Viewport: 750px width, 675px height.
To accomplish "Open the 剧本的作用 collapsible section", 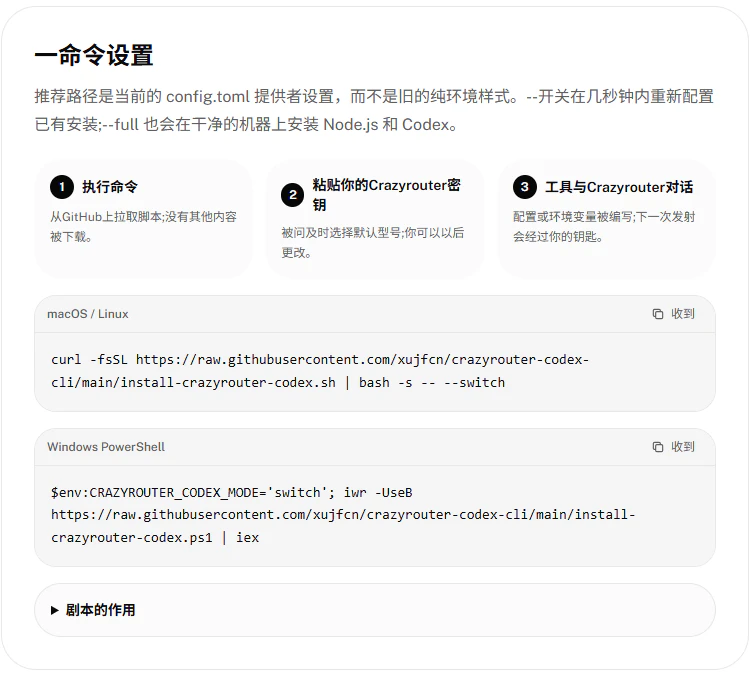I will pyautogui.click(x=375, y=610).
